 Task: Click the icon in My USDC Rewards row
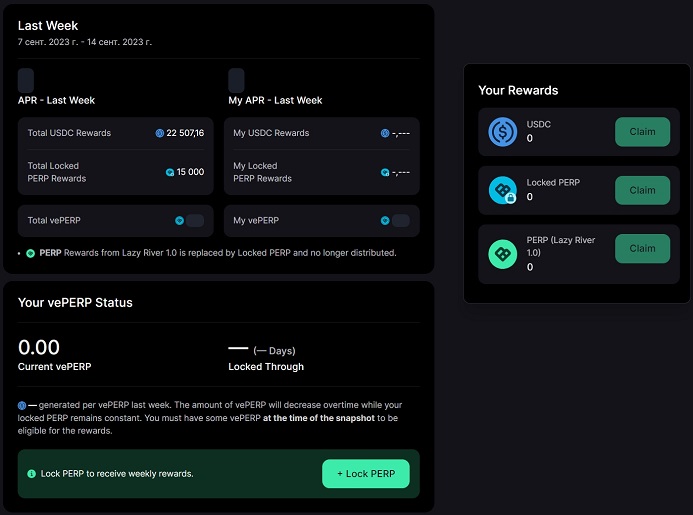pyautogui.click(x=385, y=133)
